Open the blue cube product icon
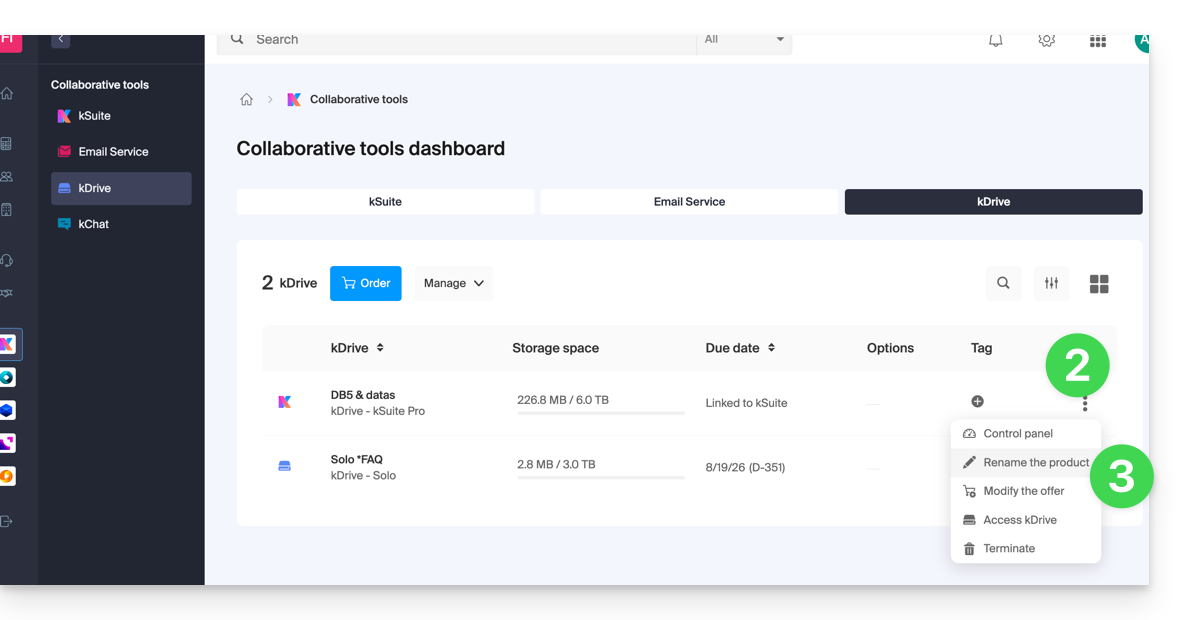 click(x=7, y=410)
